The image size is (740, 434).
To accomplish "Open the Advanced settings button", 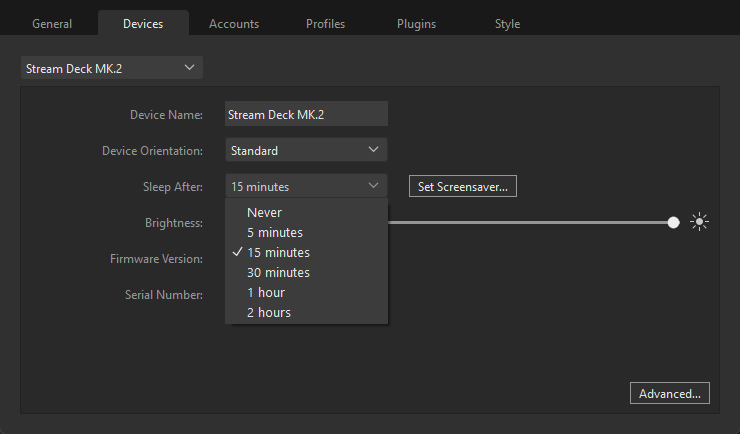I will 670,393.
